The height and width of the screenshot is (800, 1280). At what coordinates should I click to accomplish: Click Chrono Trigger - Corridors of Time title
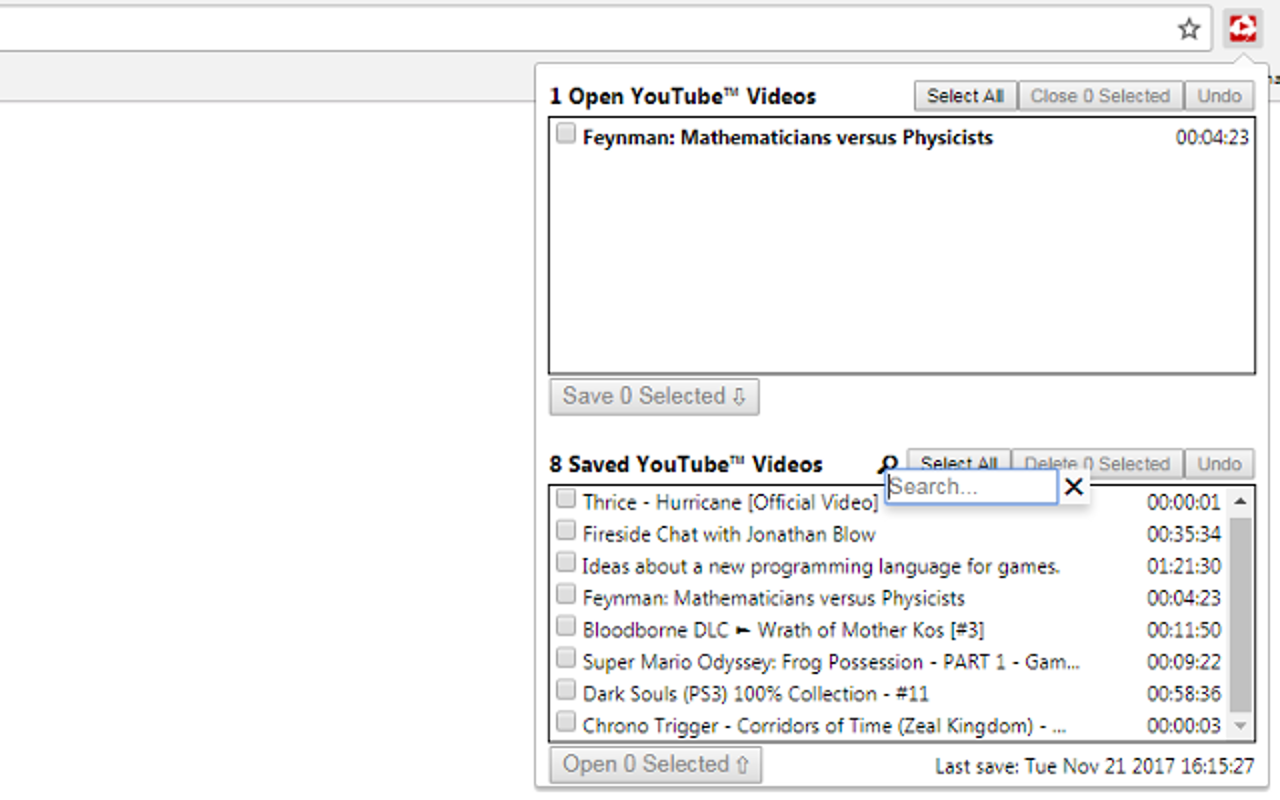[825, 727]
